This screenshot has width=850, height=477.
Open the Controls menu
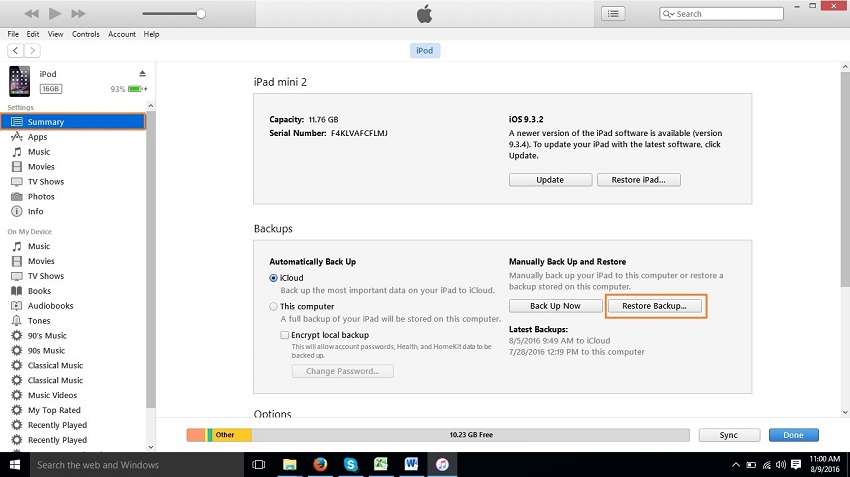pos(85,34)
